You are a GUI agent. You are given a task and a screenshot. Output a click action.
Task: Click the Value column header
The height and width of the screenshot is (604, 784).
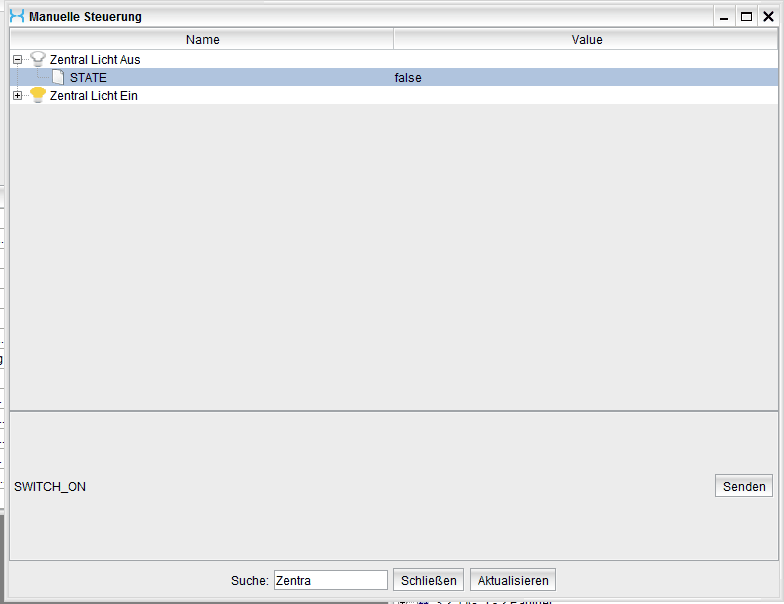point(587,40)
